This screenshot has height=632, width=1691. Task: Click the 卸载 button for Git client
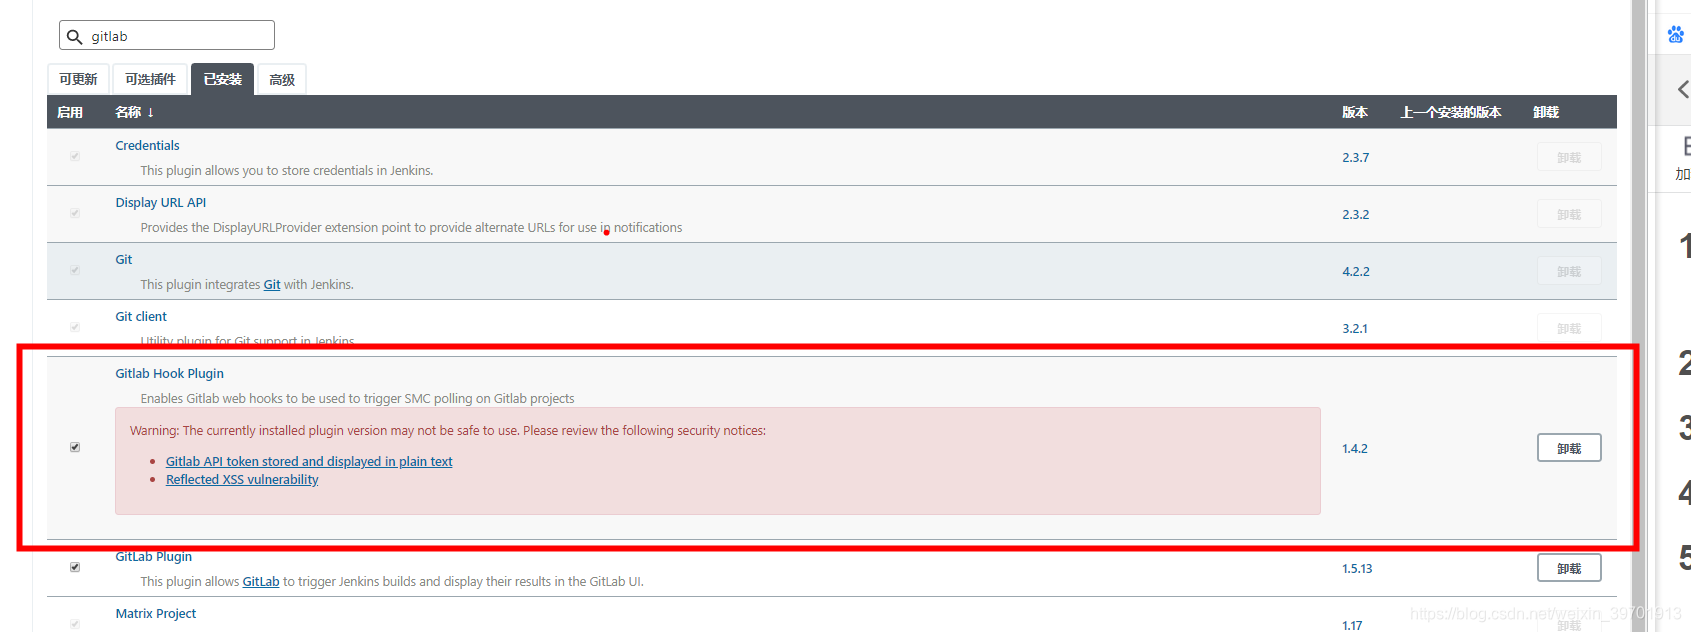[x=1569, y=328]
